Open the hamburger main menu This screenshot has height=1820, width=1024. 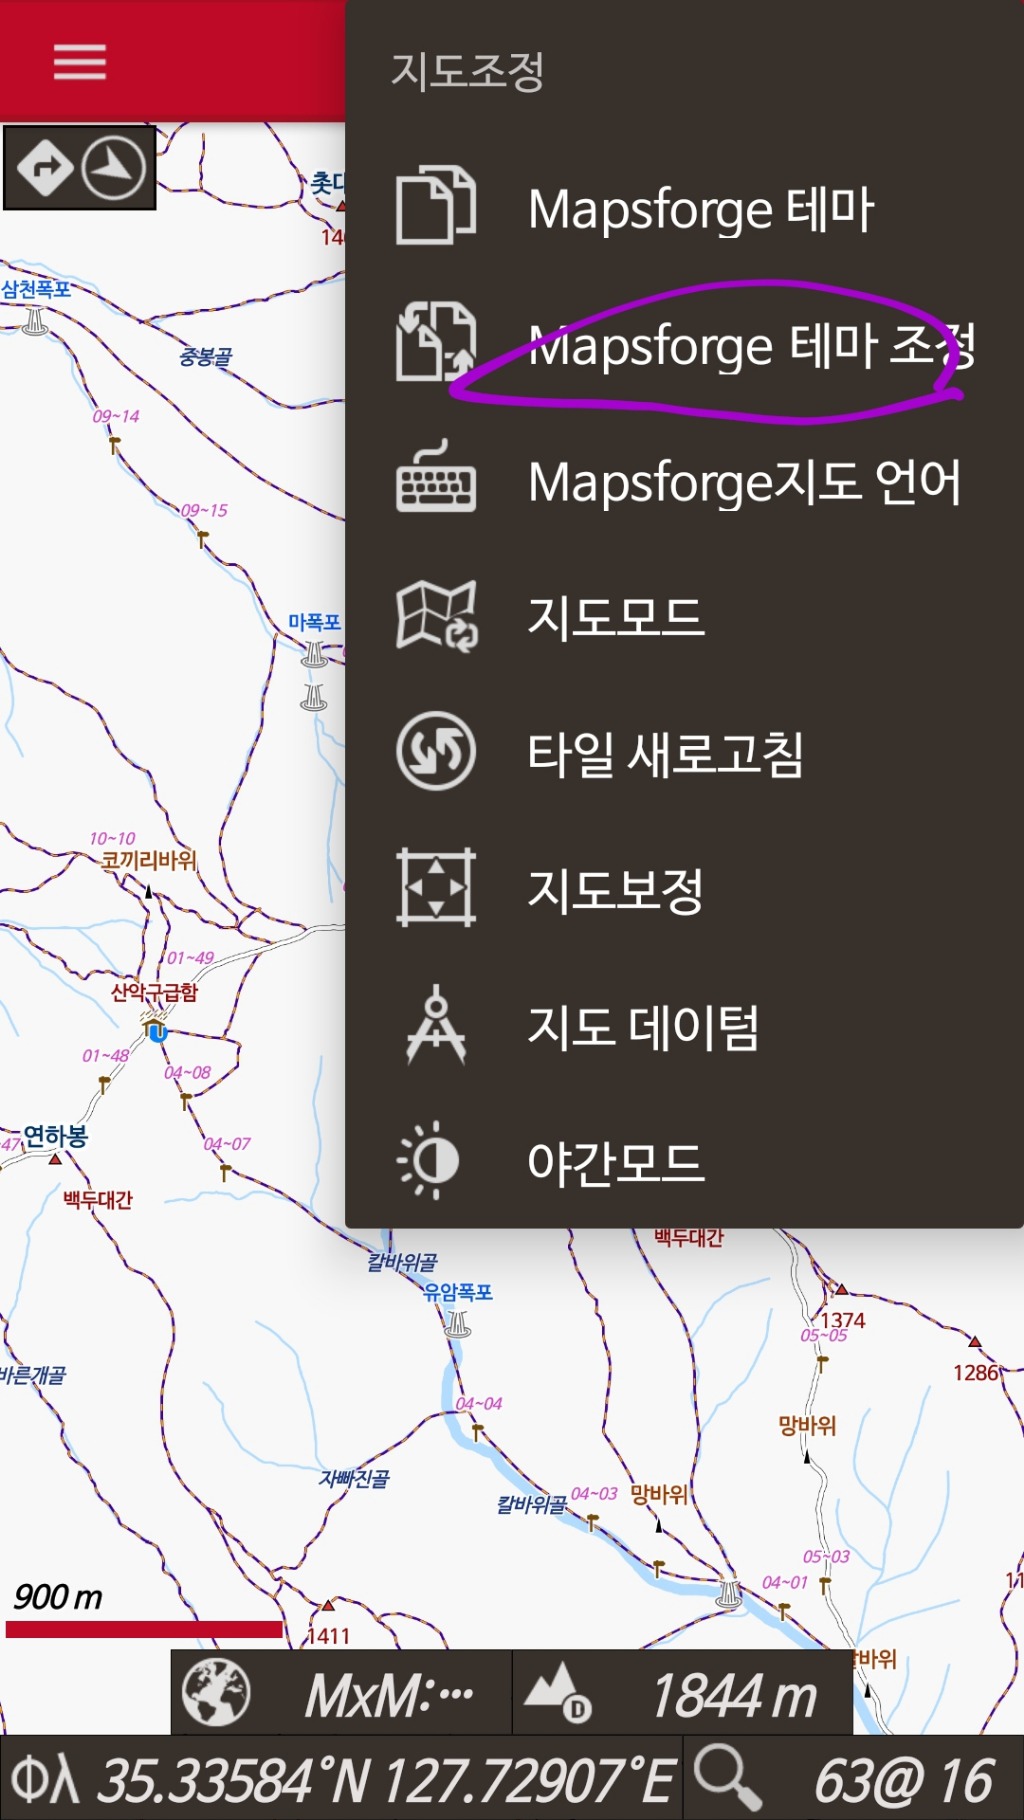click(80, 61)
